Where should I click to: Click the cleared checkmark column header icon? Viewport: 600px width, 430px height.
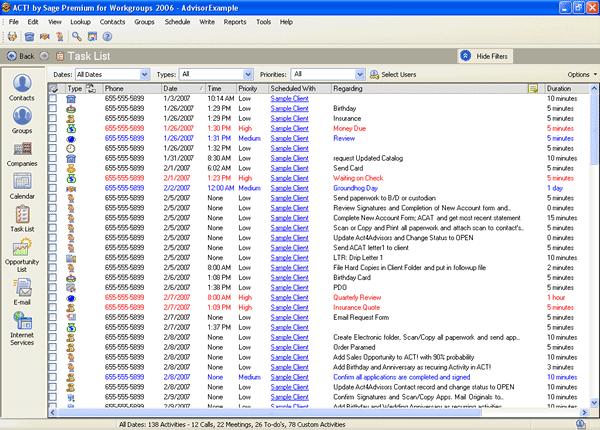(54, 89)
